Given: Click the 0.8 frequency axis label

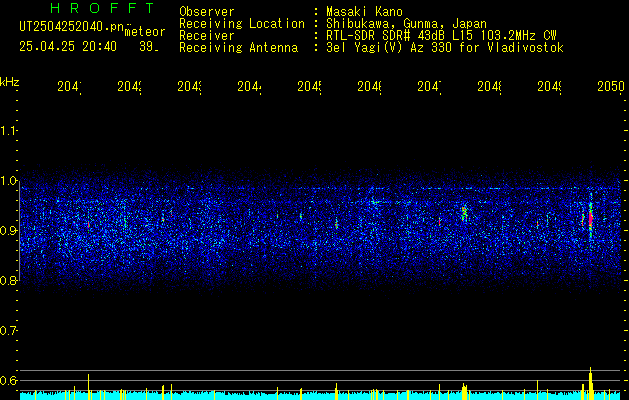Looking at the screenshot, I should click(x=8, y=280).
